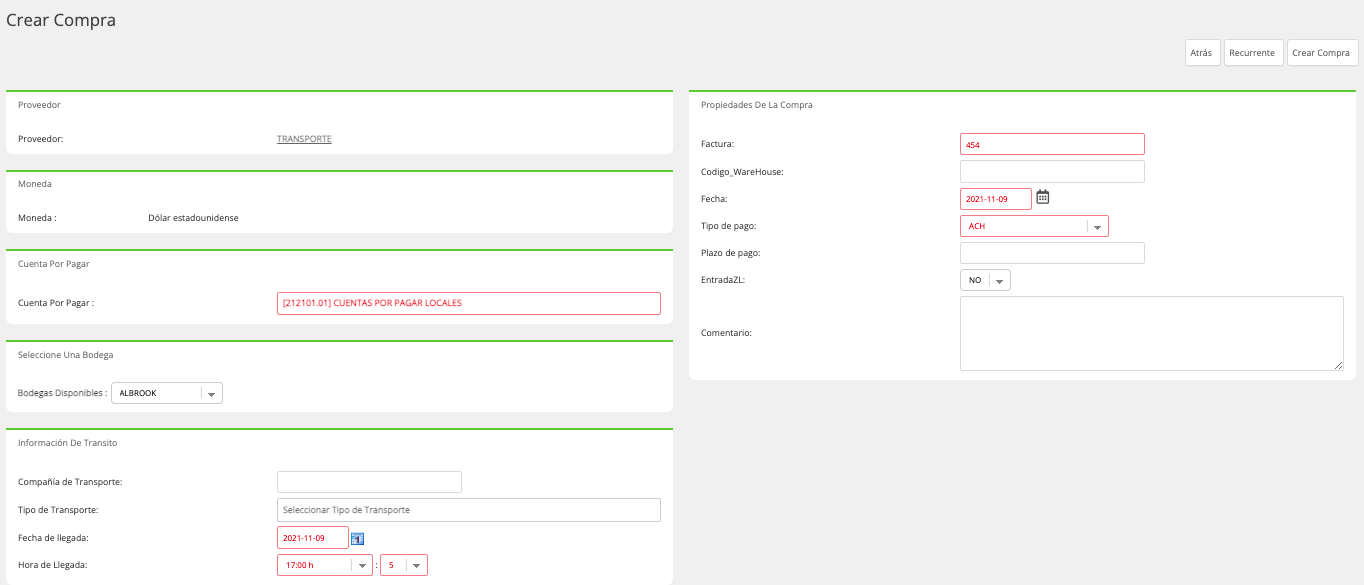1364x585 pixels.
Task: Submit with the Crear Compra button
Action: click(1321, 53)
